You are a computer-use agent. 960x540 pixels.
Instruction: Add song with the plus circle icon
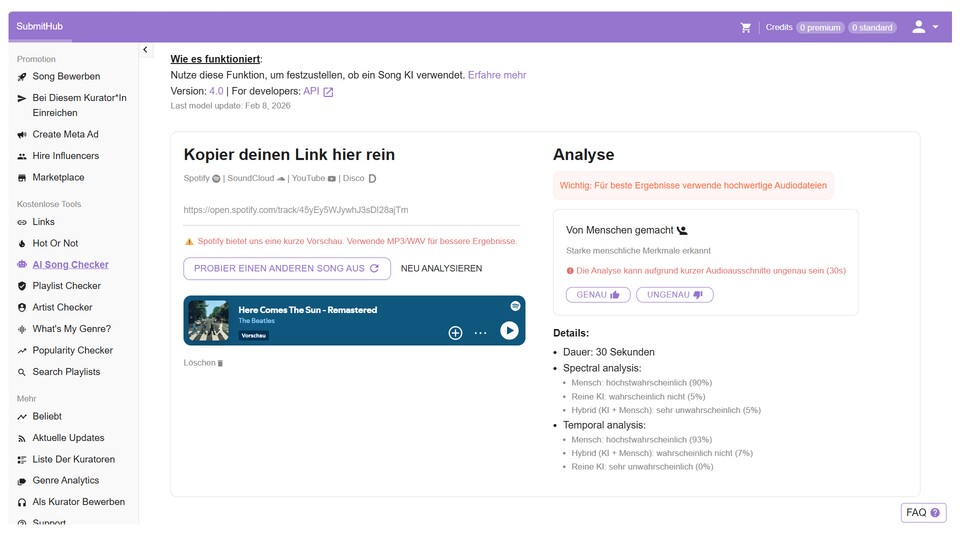[455, 333]
